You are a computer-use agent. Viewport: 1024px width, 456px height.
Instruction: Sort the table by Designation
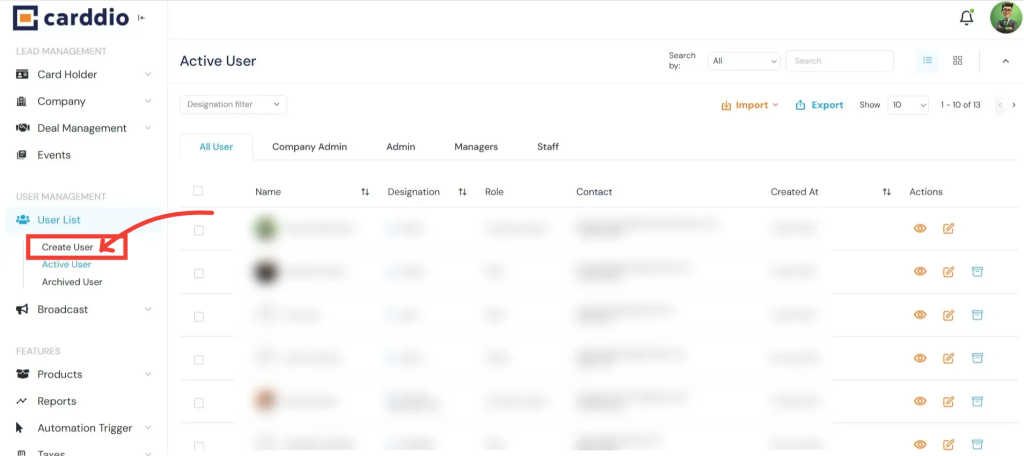pos(462,192)
